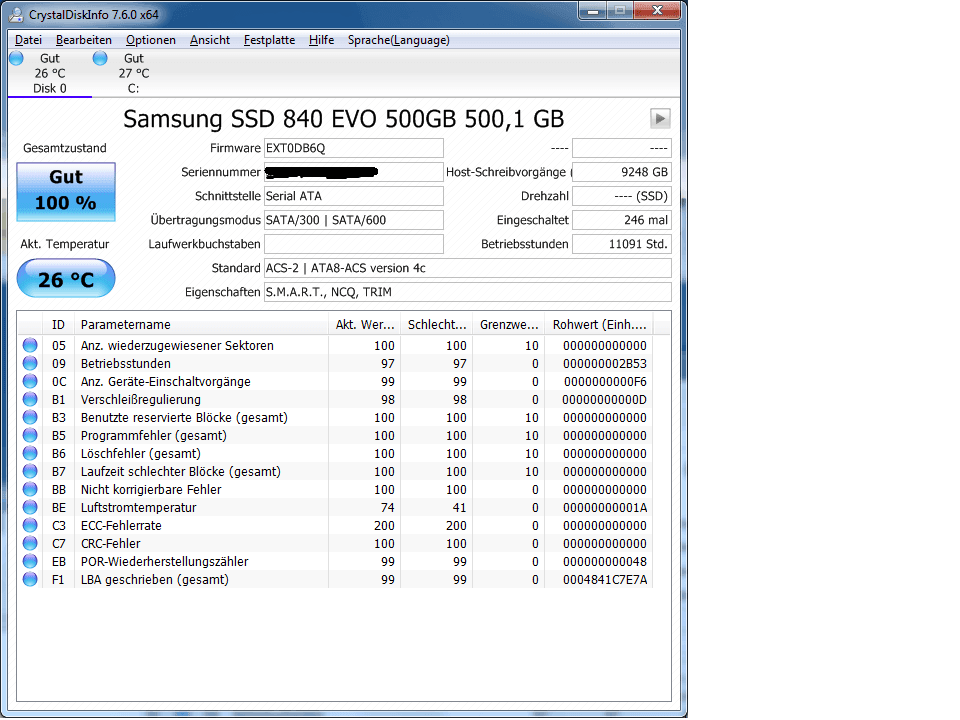The image size is (960, 720).
Task: Click the Eingeschaltet value 246 mal
Action: pos(621,220)
